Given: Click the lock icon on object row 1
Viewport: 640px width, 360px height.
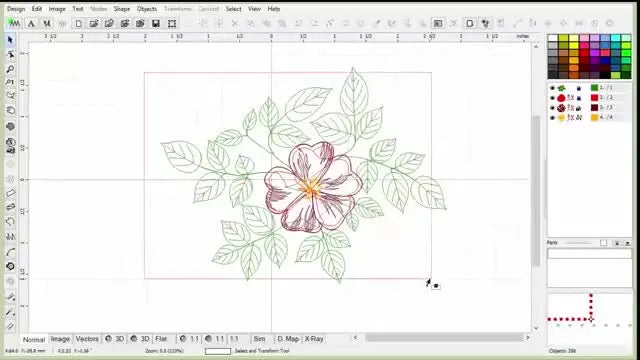Looking at the screenshot, I should pos(578,88).
